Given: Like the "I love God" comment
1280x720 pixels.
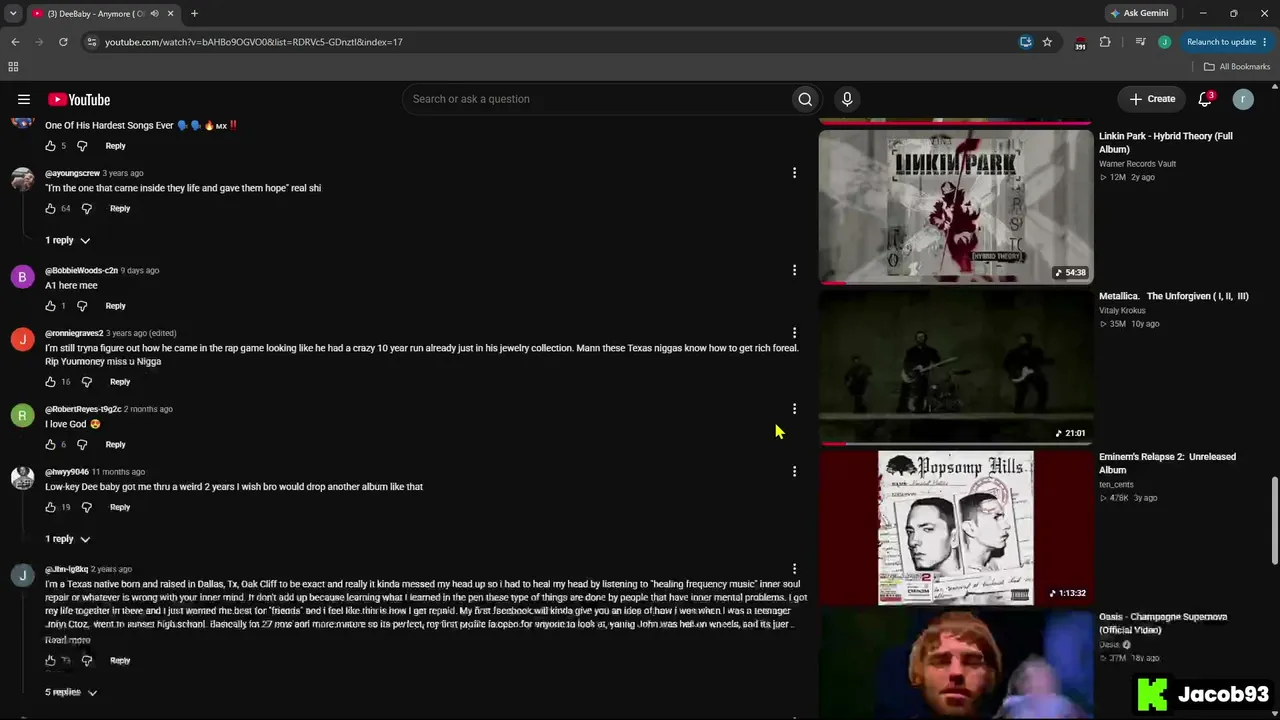Looking at the screenshot, I should pos(50,445).
